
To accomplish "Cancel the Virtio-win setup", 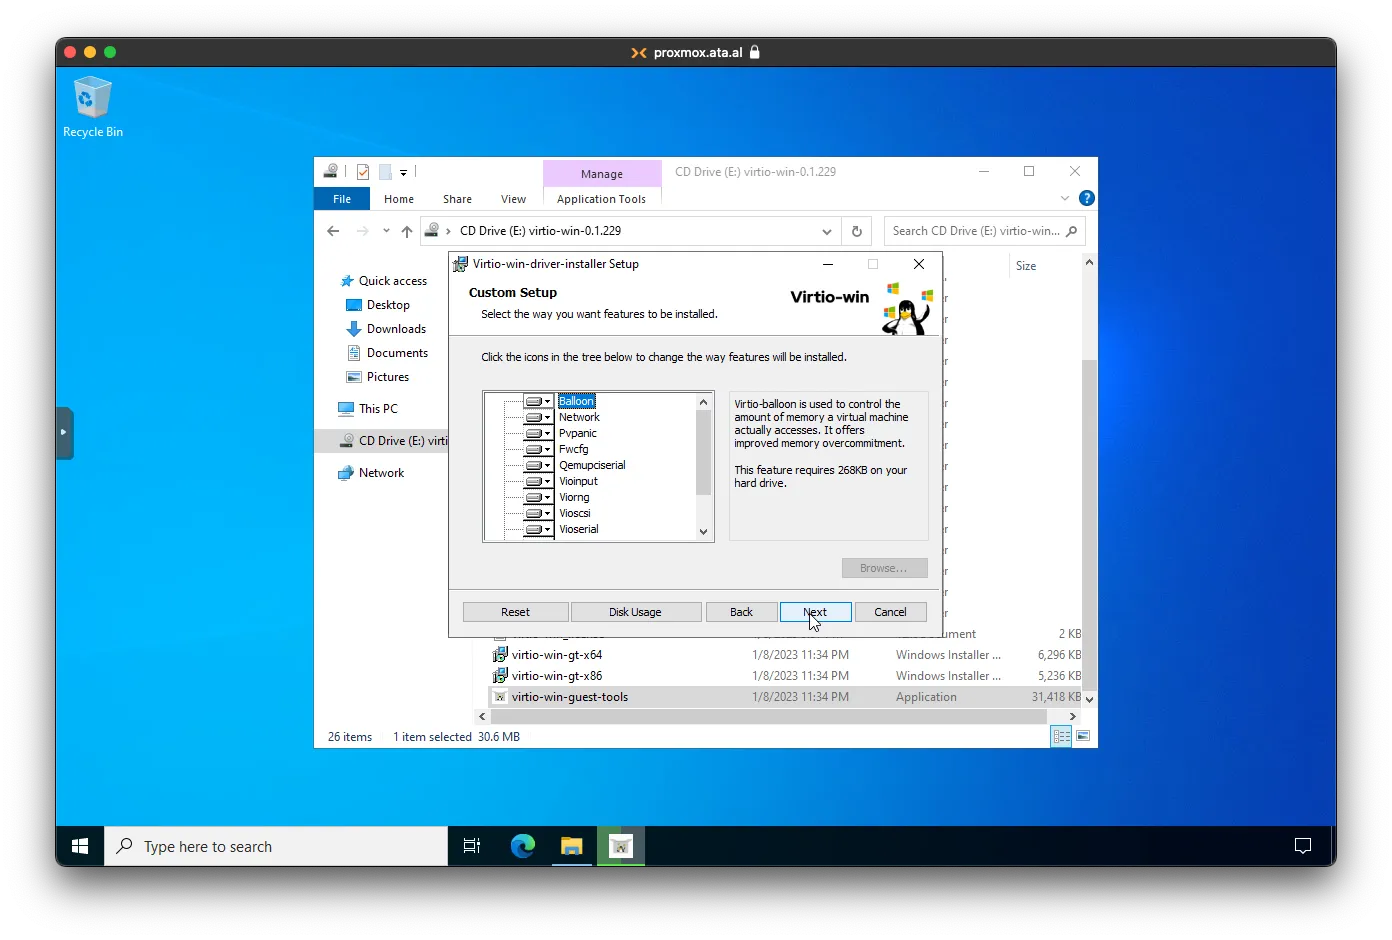I will (x=890, y=612).
